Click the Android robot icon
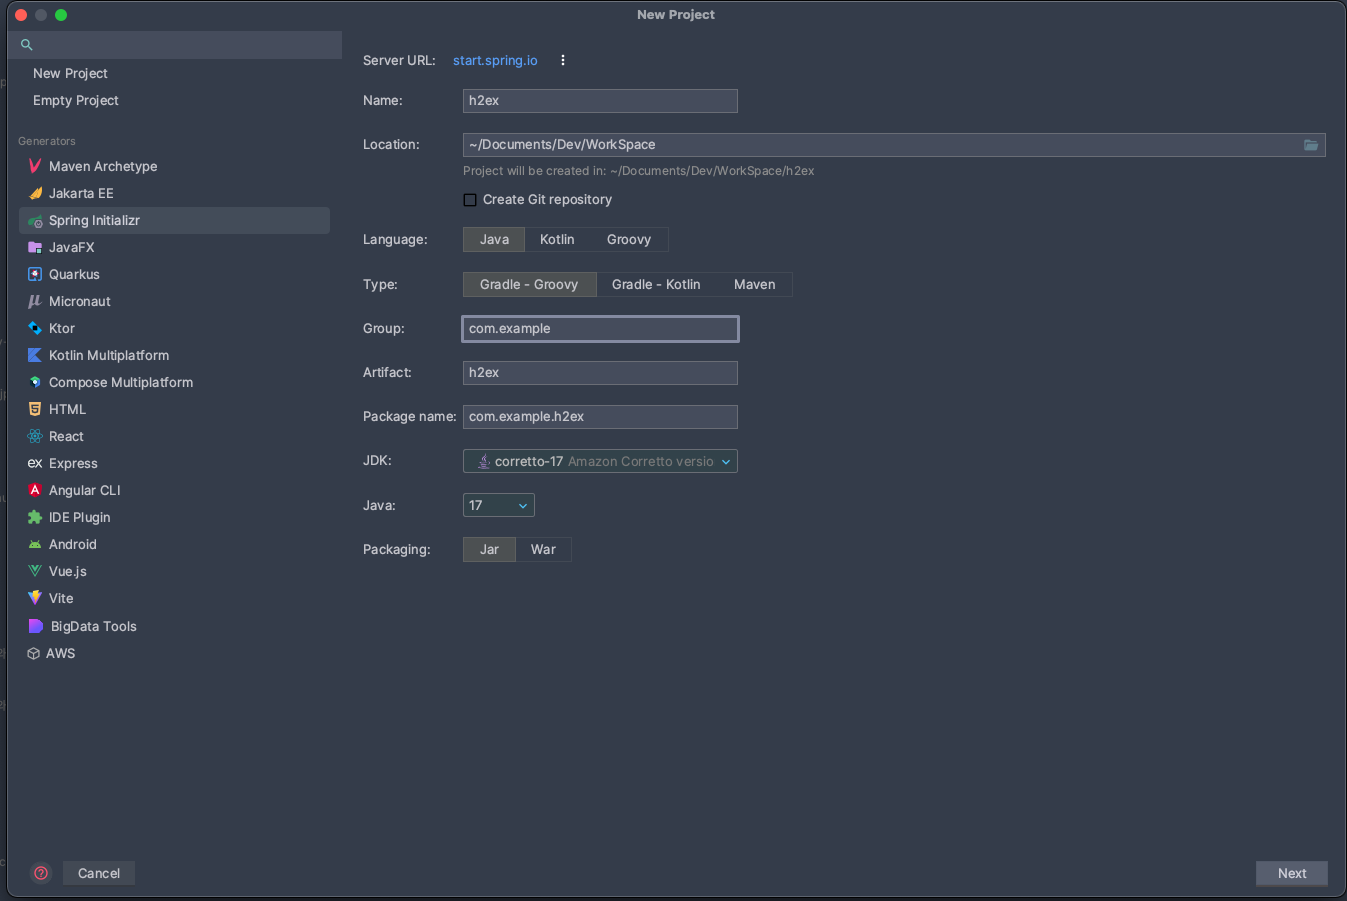This screenshot has height=901, width=1347. pyautogui.click(x=35, y=544)
